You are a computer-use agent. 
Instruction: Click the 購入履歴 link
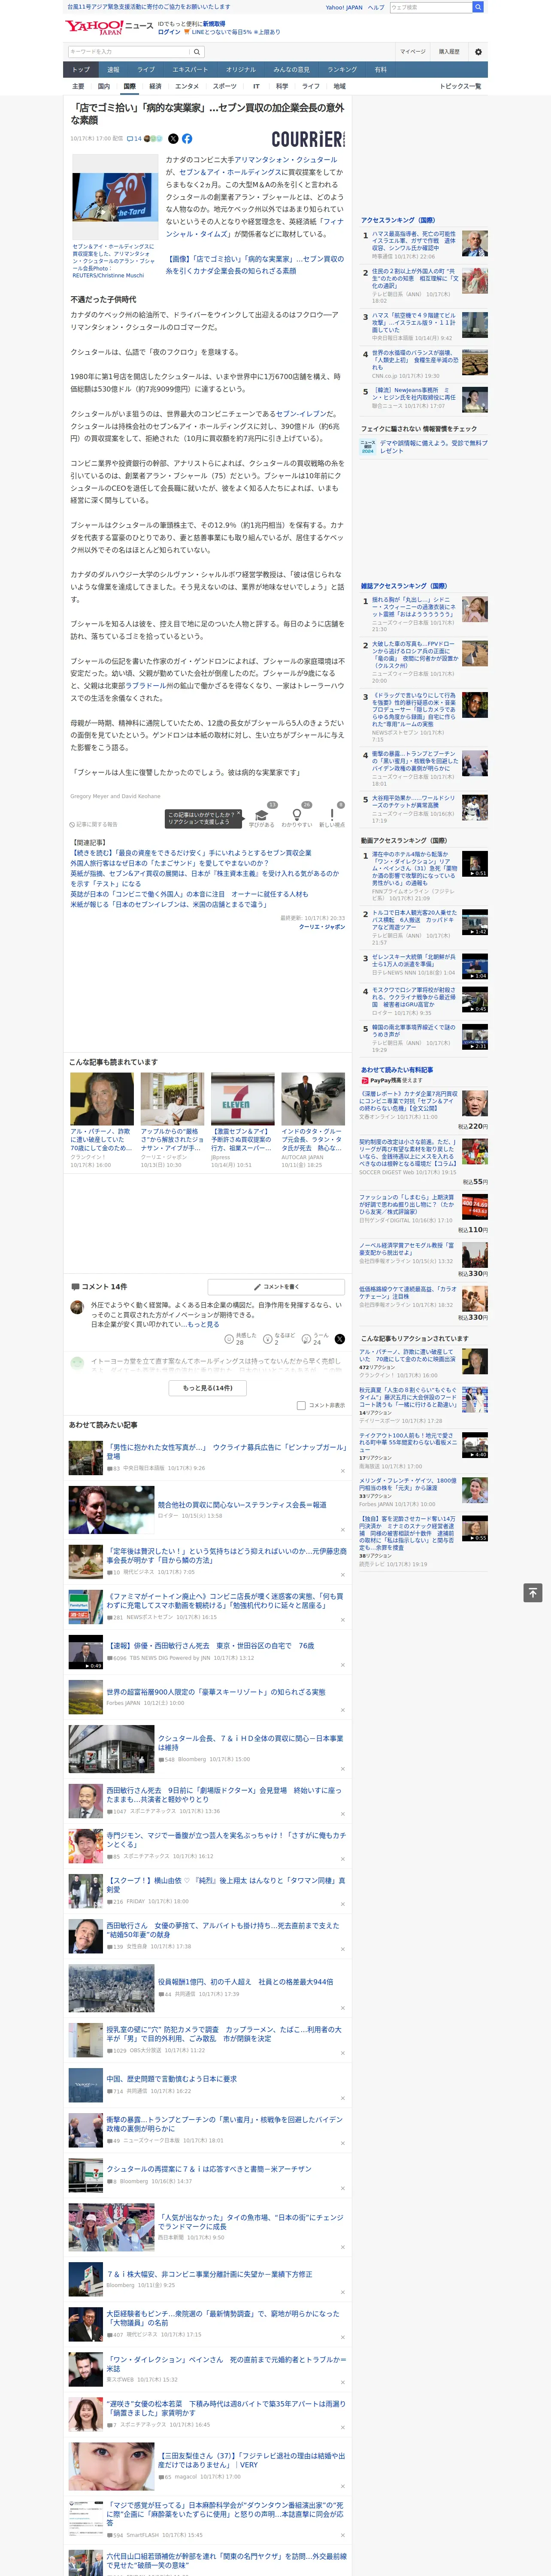[x=449, y=51]
